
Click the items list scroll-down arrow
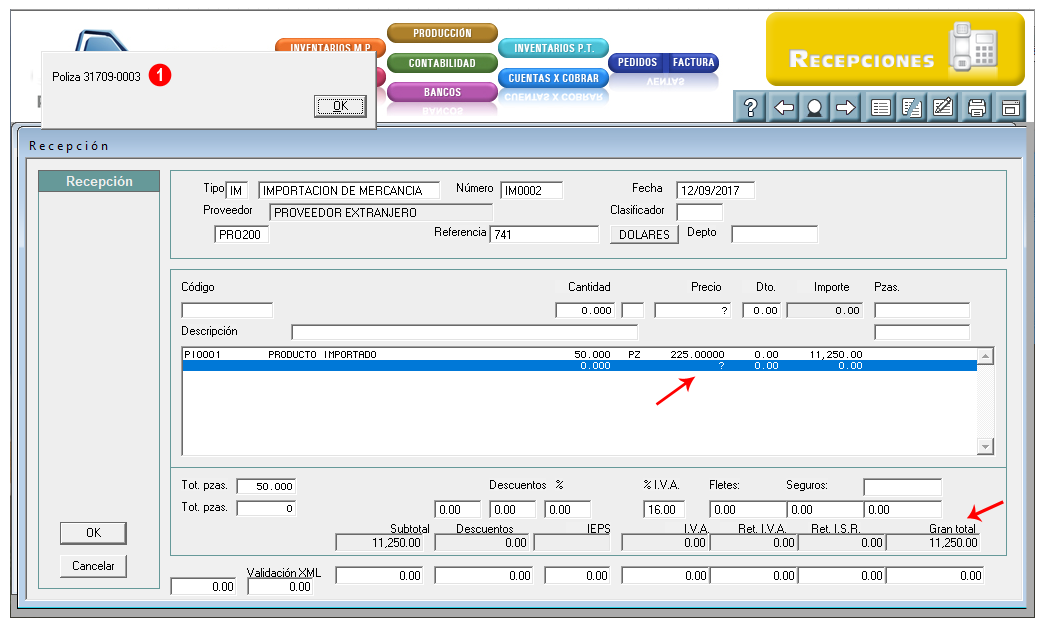pos(985,446)
